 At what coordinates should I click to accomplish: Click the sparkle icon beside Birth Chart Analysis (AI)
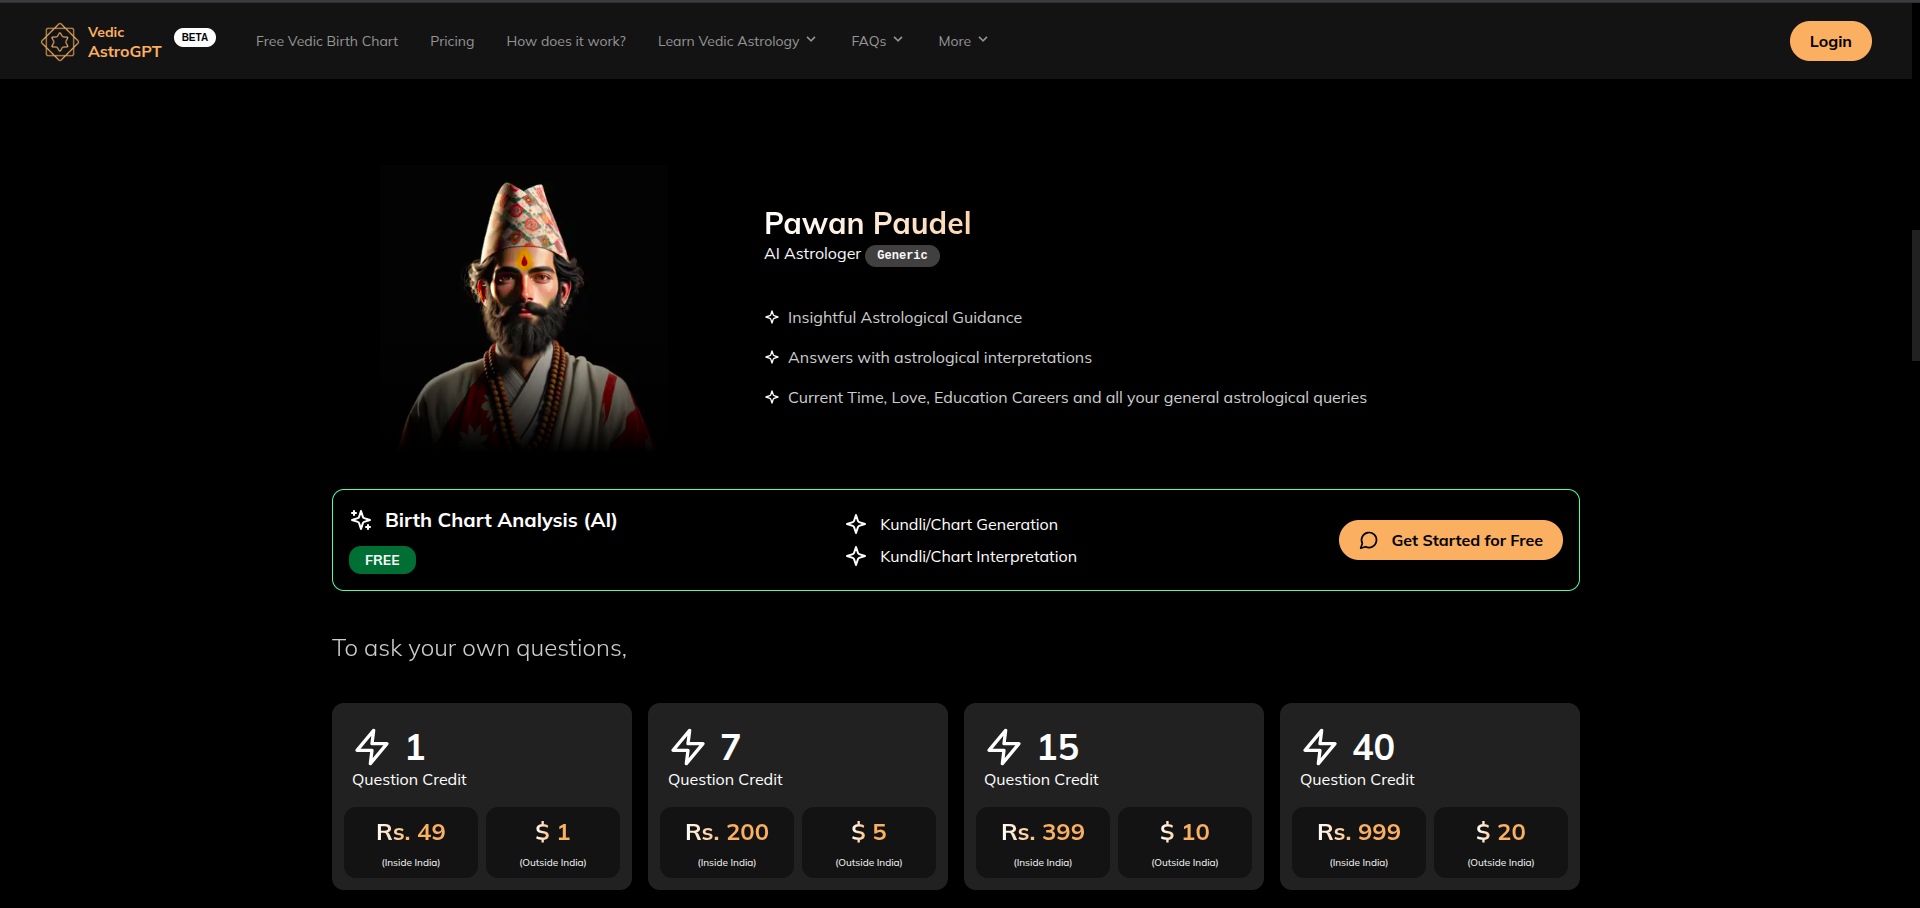(360, 520)
